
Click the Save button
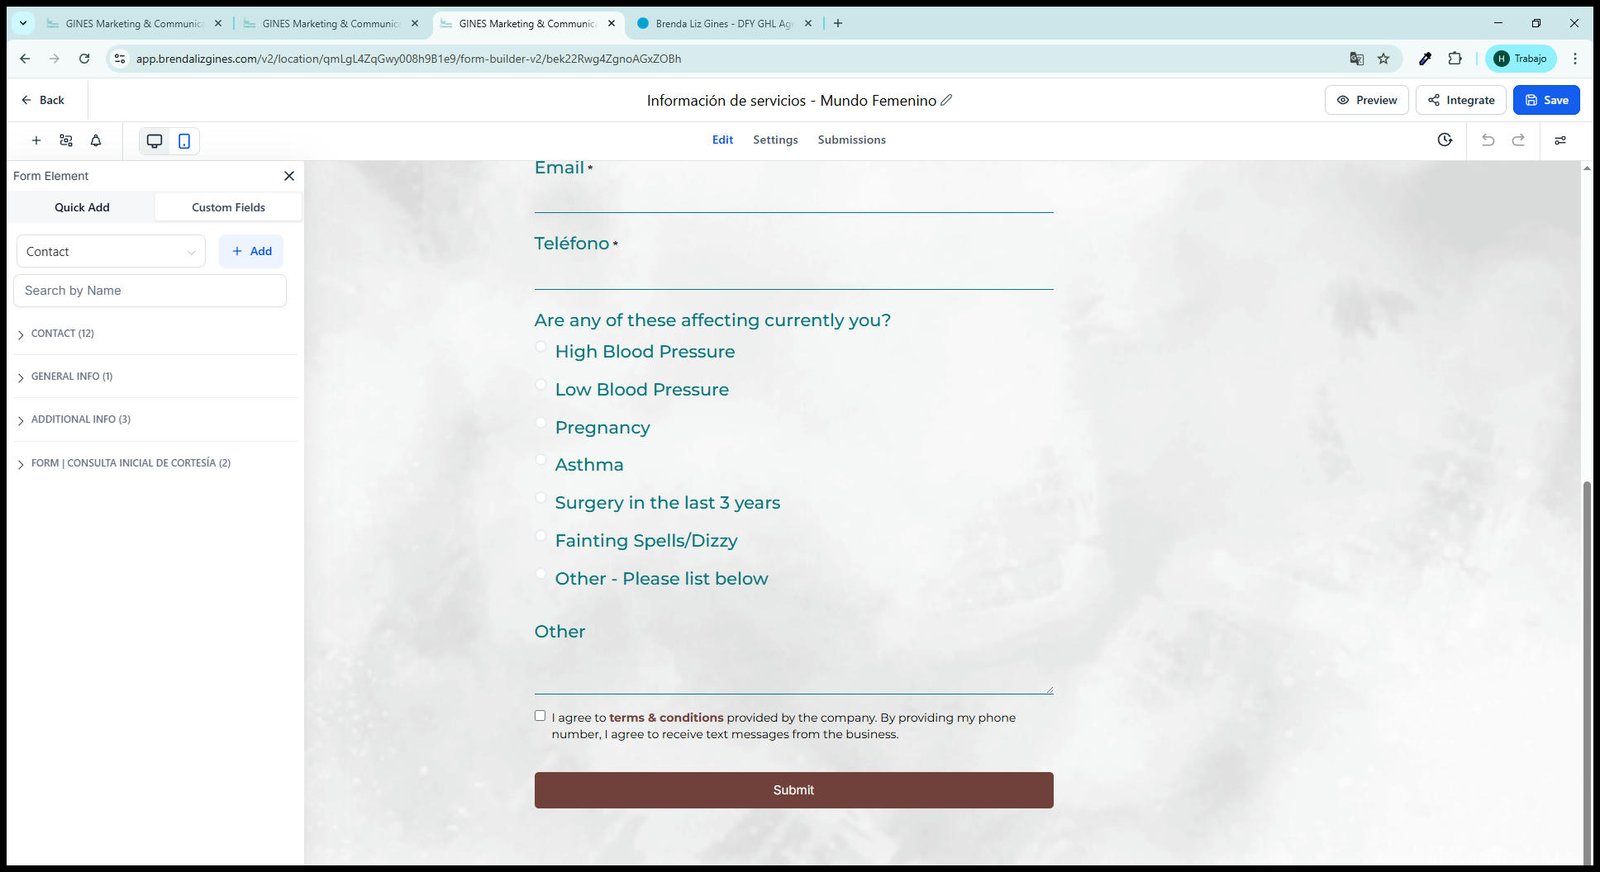click(1546, 100)
